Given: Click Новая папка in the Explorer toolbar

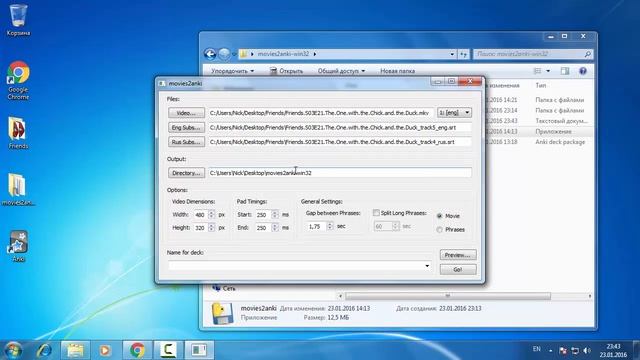Looking at the screenshot, I should click(x=398, y=71).
